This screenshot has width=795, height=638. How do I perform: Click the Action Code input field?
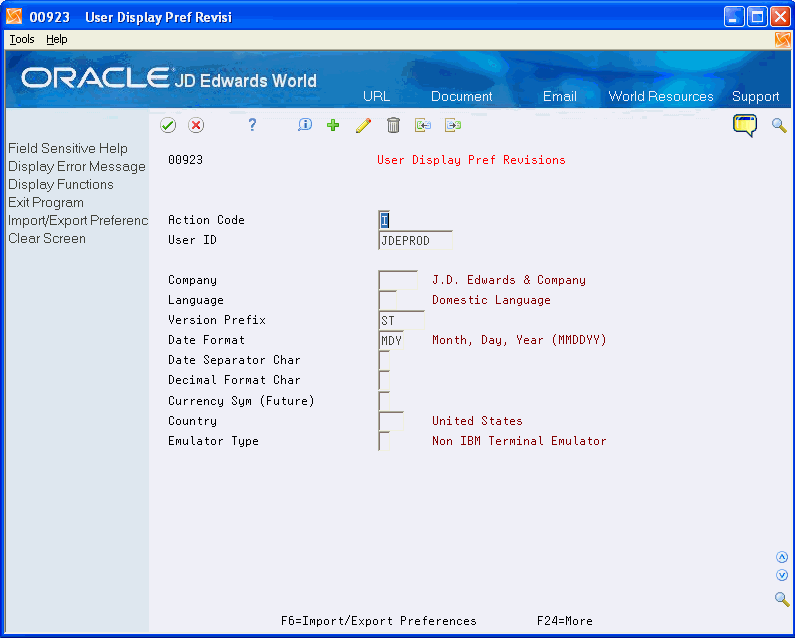click(384, 220)
